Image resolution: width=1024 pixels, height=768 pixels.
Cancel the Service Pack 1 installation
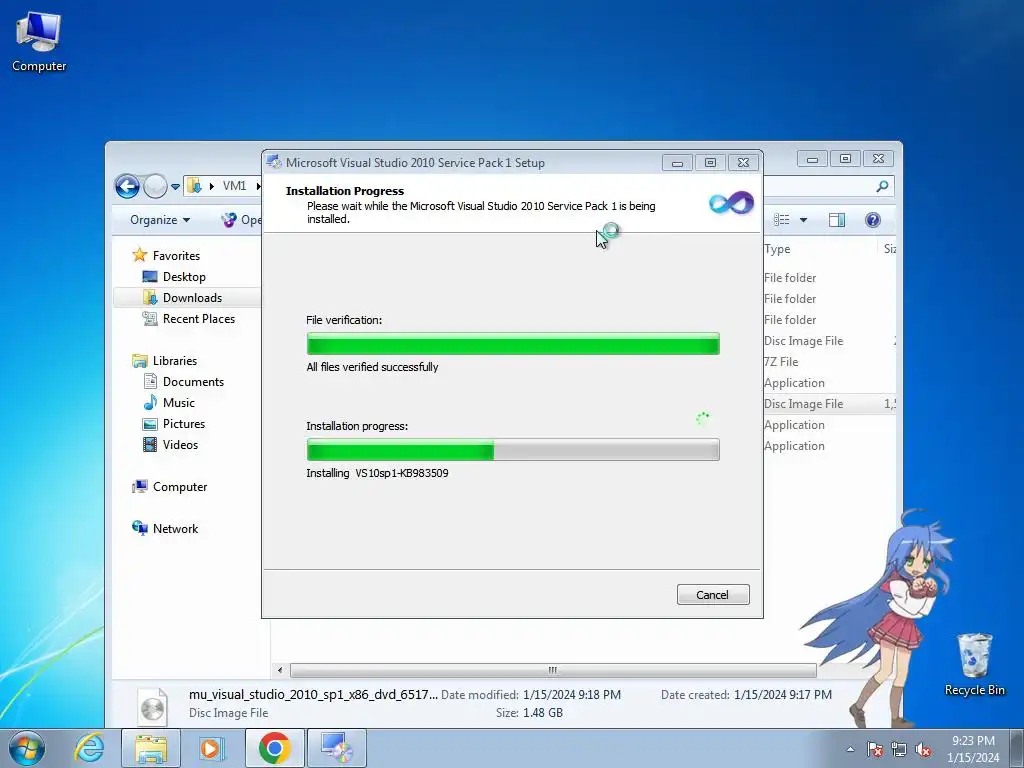click(x=712, y=594)
